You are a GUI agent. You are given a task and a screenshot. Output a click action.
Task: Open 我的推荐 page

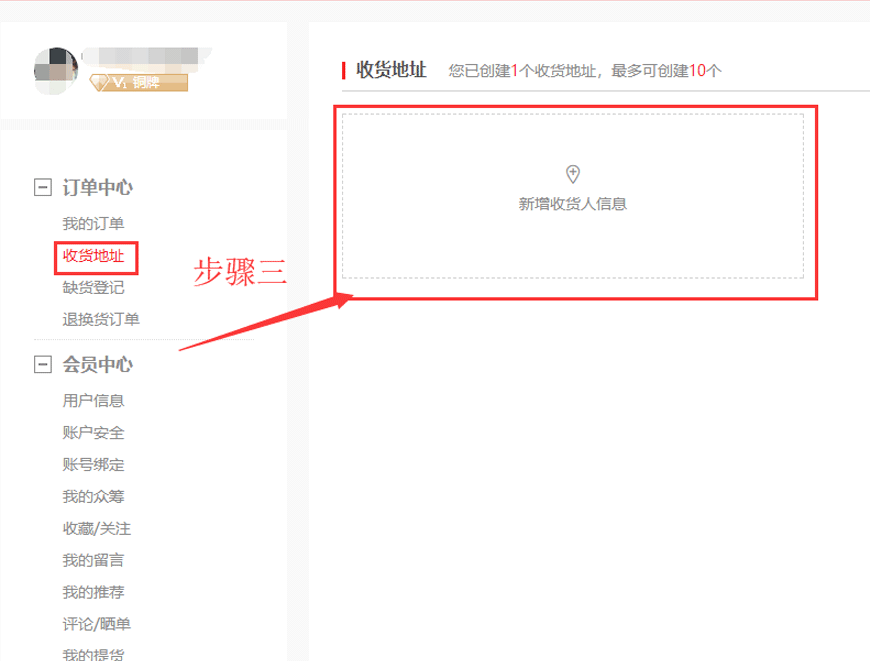tap(93, 592)
